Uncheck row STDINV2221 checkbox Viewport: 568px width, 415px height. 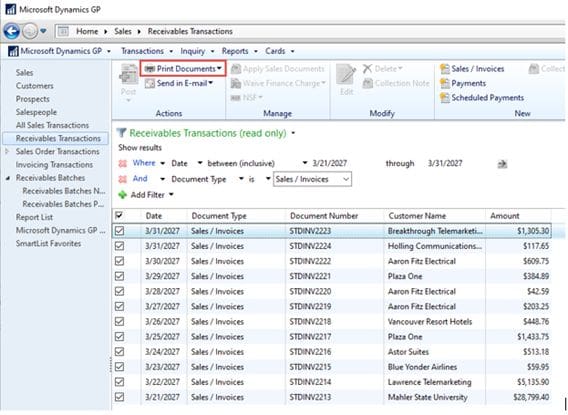(x=119, y=276)
